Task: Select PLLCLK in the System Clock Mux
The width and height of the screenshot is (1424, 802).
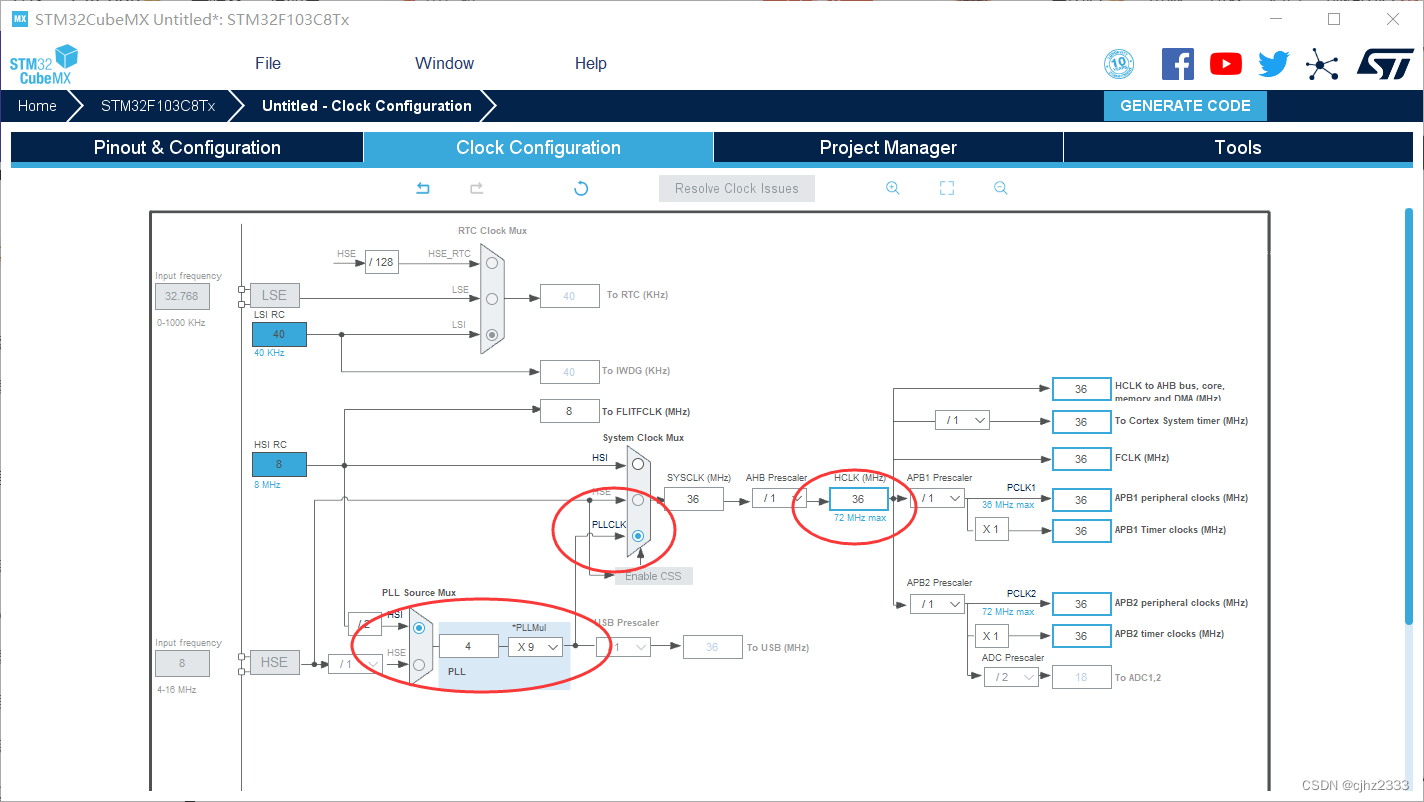Action: coord(638,536)
